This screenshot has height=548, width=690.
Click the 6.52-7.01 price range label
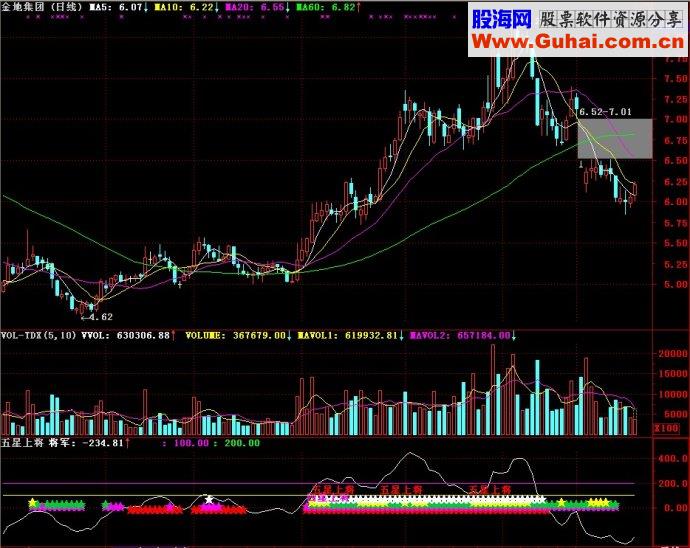tap(605, 112)
